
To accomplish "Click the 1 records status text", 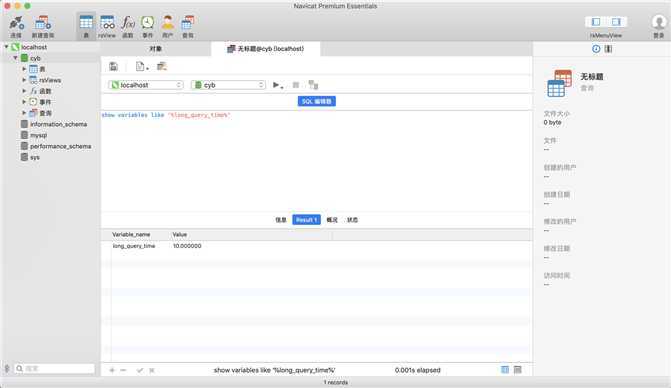I will click(336, 382).
